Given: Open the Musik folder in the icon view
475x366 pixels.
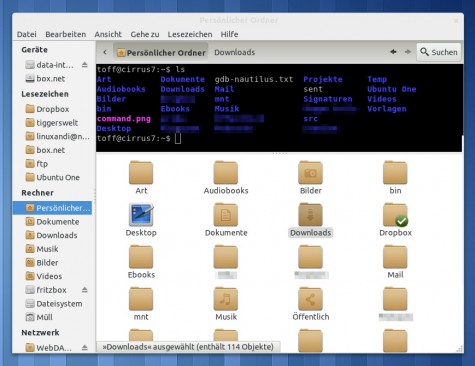Looking at the screenshot, I should coord(226,299).
